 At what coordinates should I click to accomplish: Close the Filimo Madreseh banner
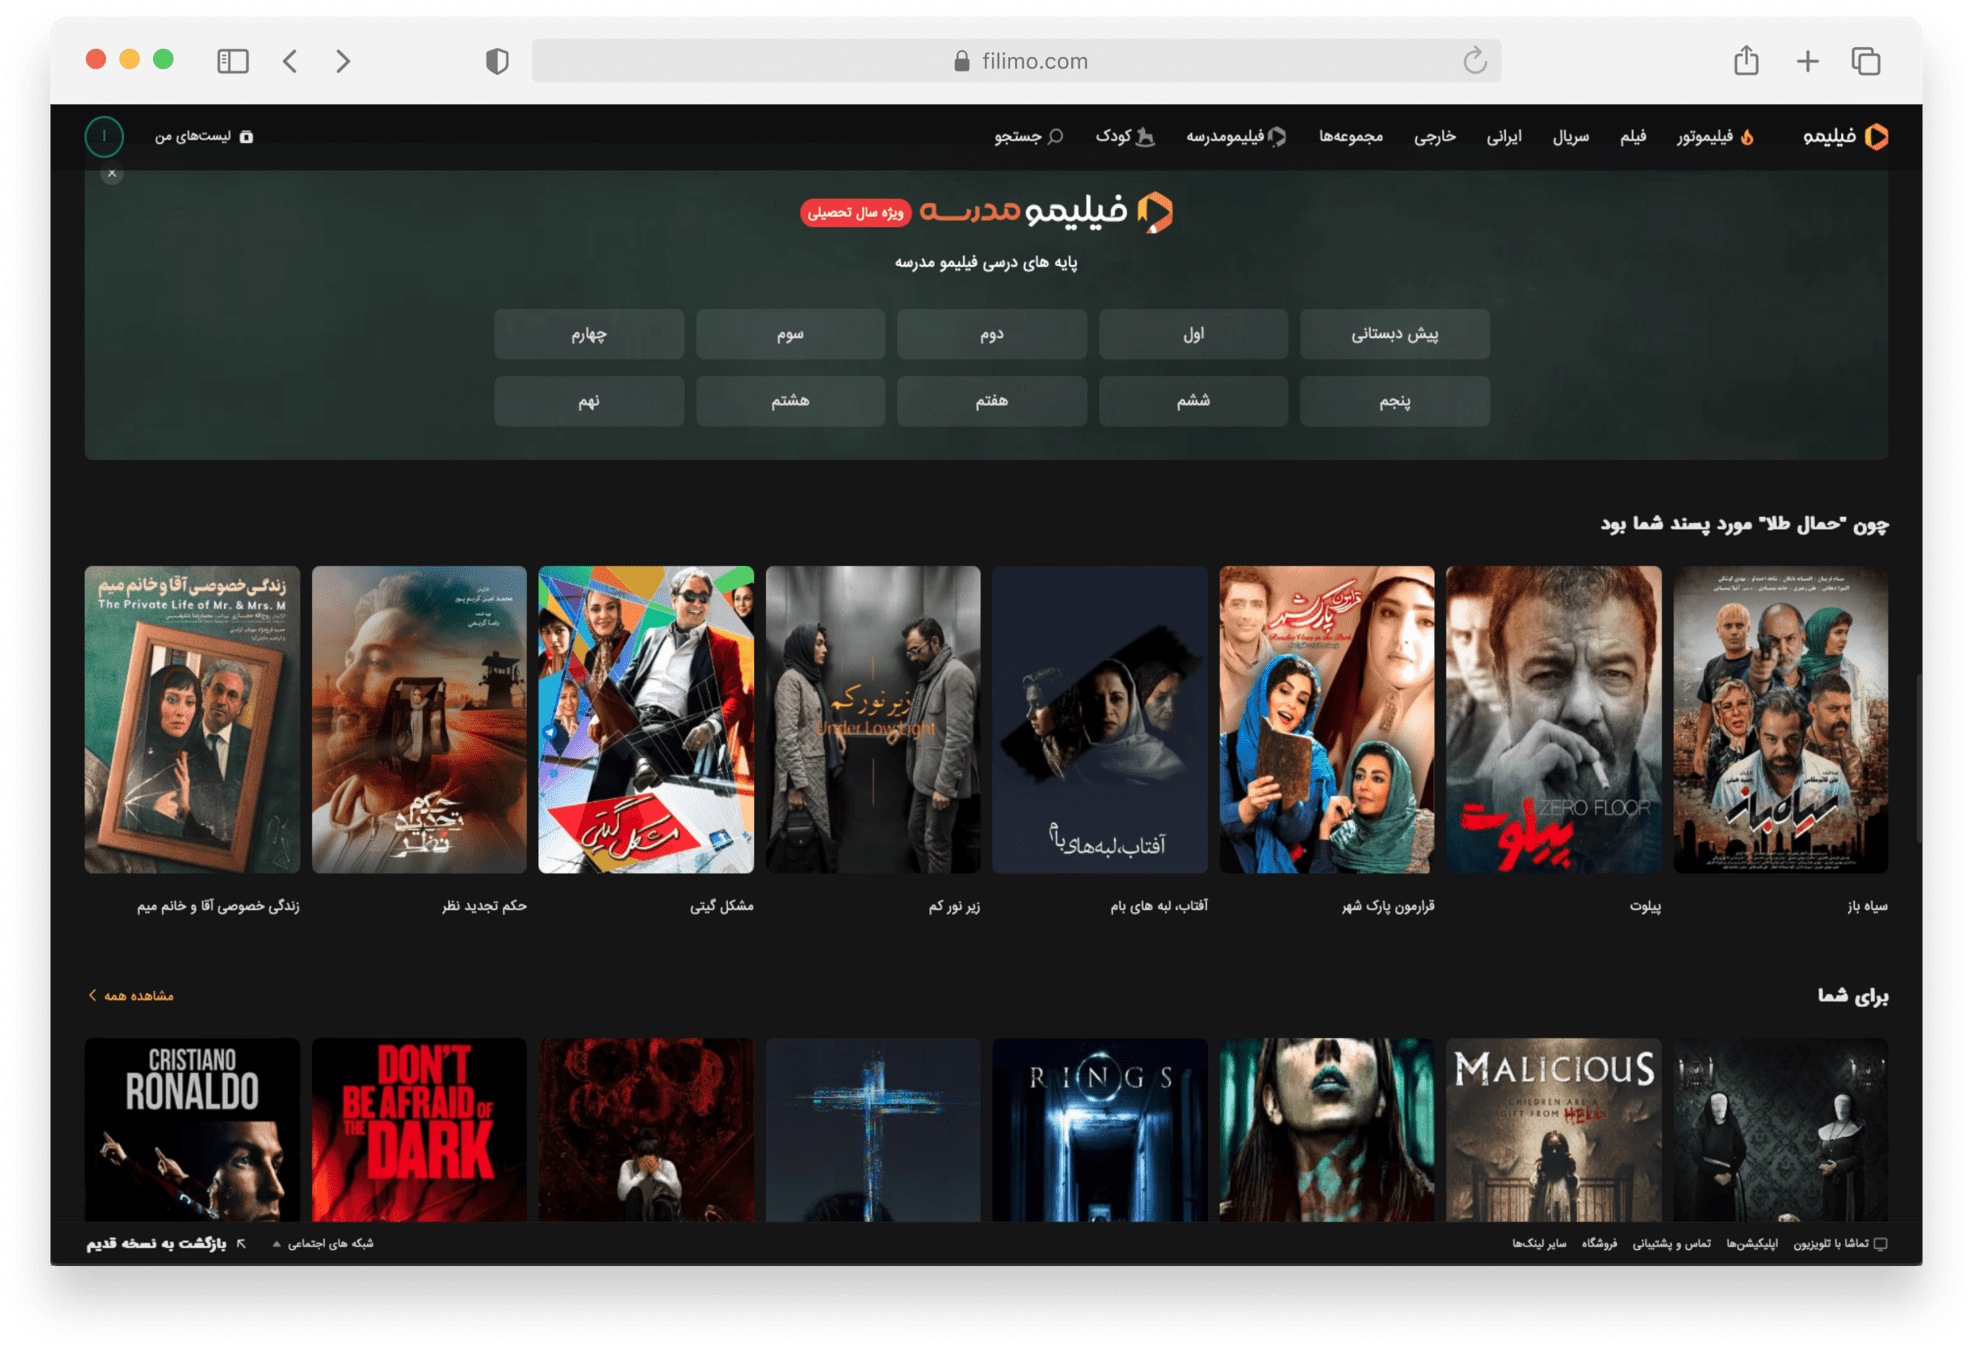tap(112, 174)
